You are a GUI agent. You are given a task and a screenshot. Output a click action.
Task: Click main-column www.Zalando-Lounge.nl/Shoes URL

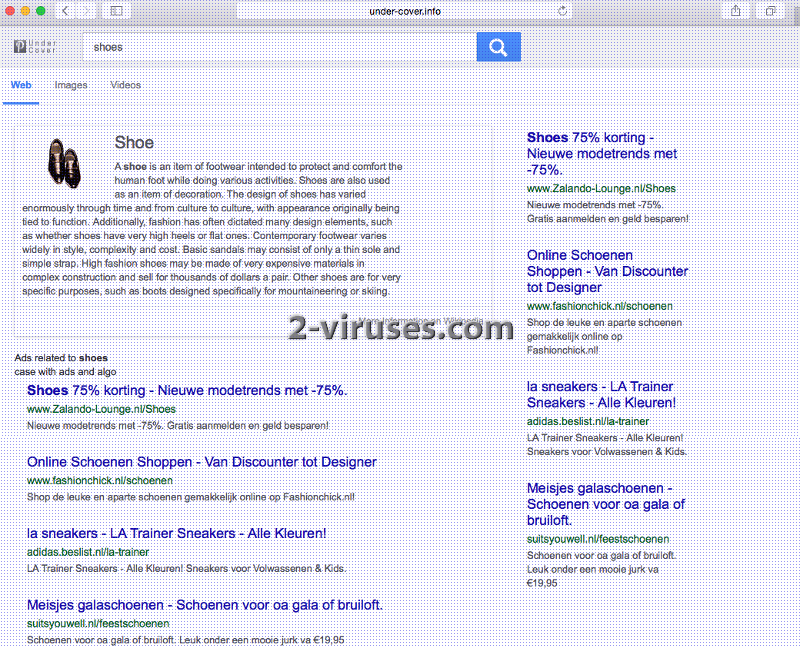pos(101,409)
